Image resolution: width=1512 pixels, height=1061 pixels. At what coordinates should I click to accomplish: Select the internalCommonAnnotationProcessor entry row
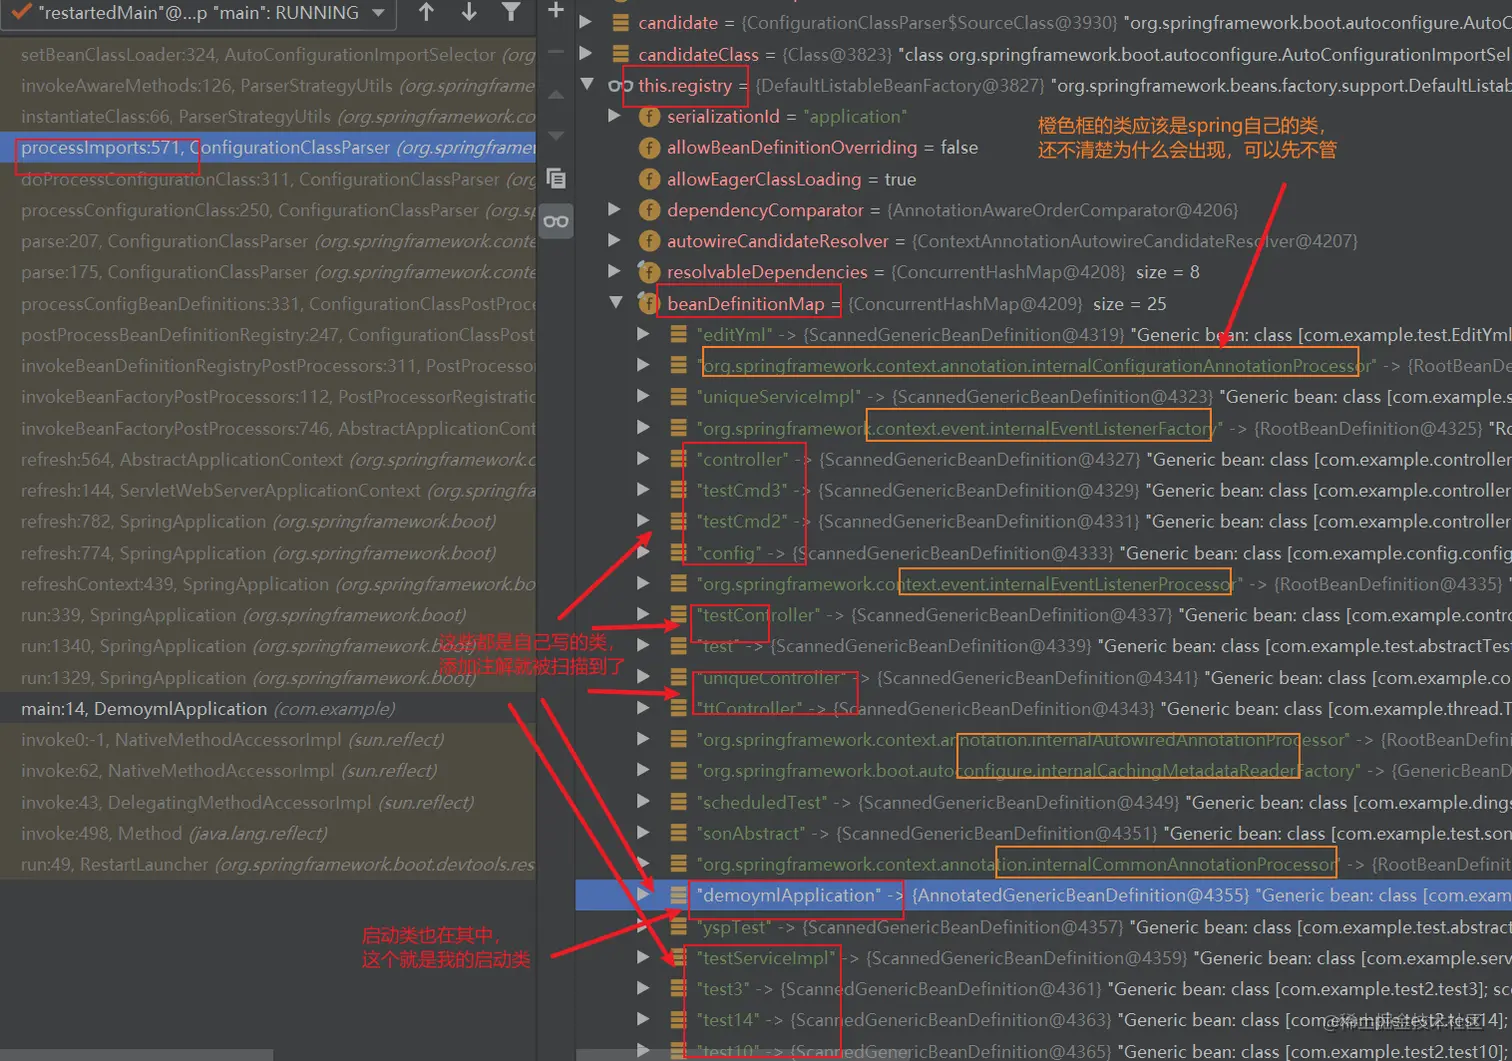[x=1043, y=864]
